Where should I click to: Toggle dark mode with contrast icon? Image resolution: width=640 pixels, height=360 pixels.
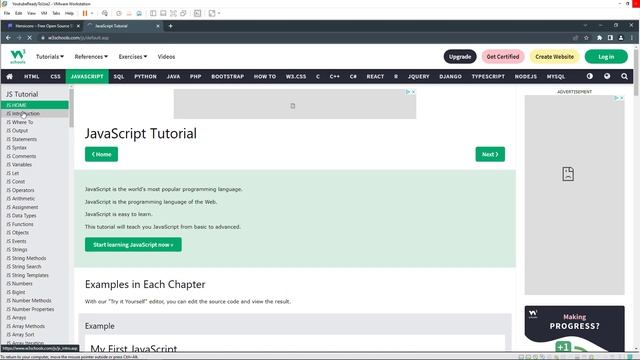coord(590,76)
